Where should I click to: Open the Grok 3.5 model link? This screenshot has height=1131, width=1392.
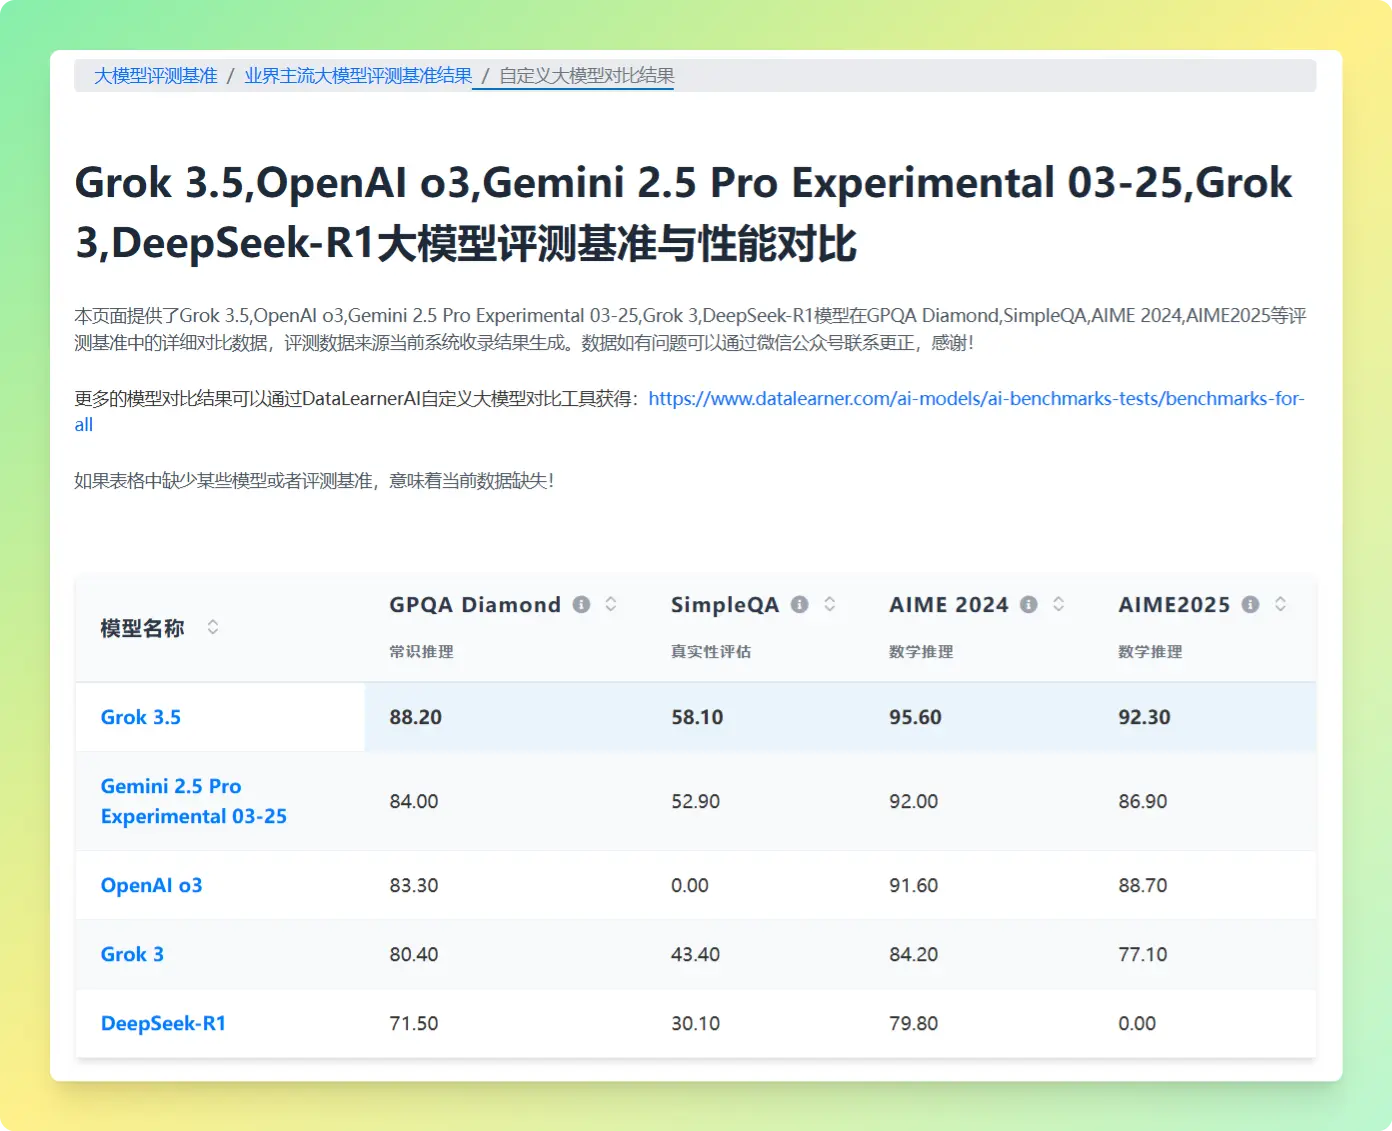pos(141,717)
